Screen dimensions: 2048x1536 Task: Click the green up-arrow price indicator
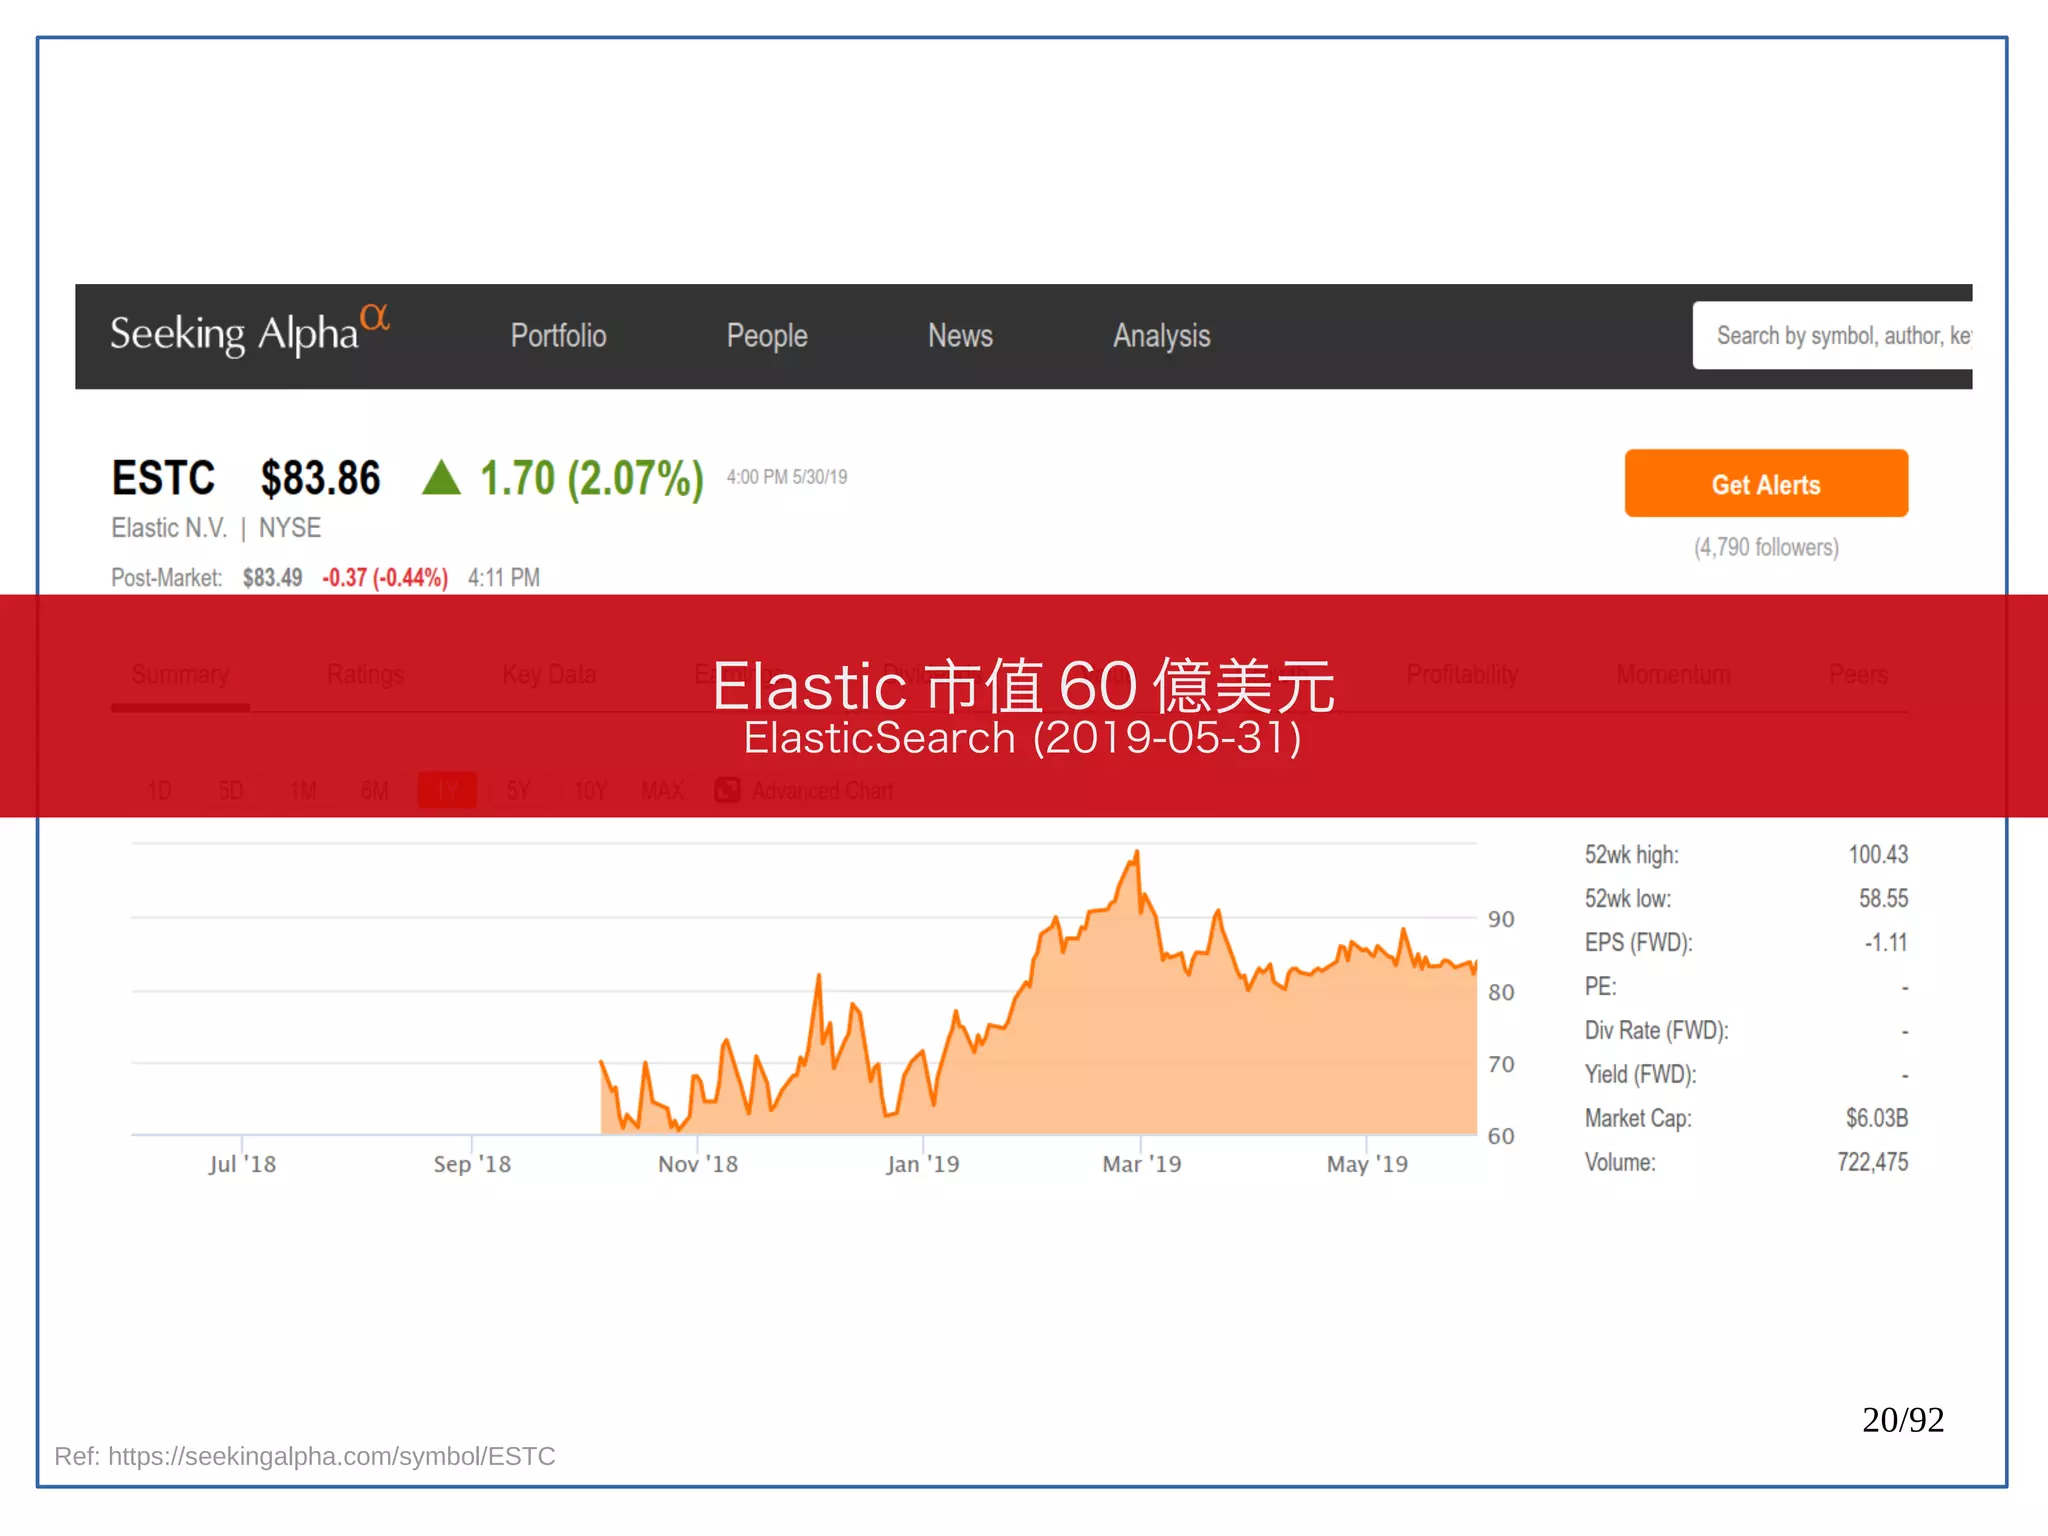pos(441,477)
